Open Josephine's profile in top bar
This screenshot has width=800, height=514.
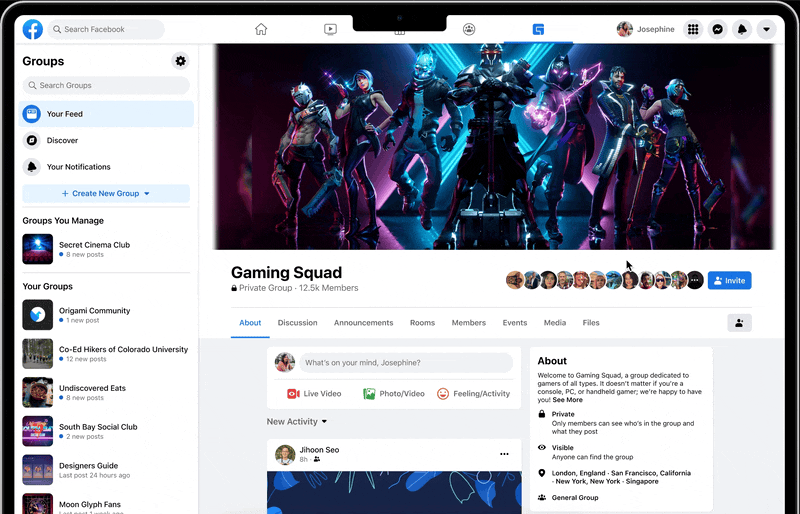coord(645,29)
